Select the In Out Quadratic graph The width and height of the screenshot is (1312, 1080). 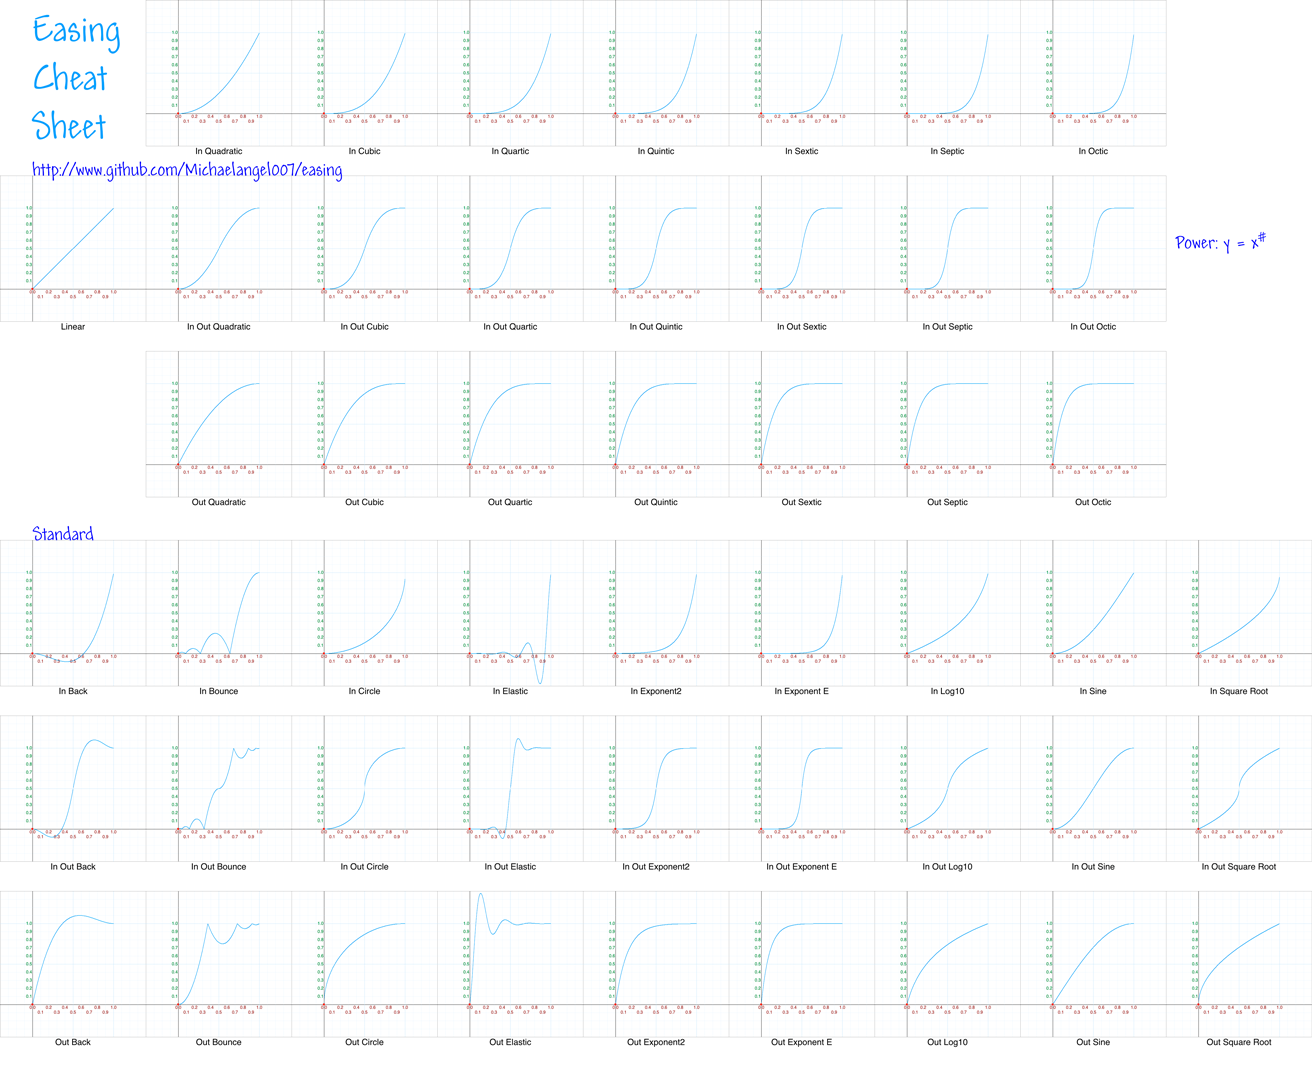coord(219,249)
